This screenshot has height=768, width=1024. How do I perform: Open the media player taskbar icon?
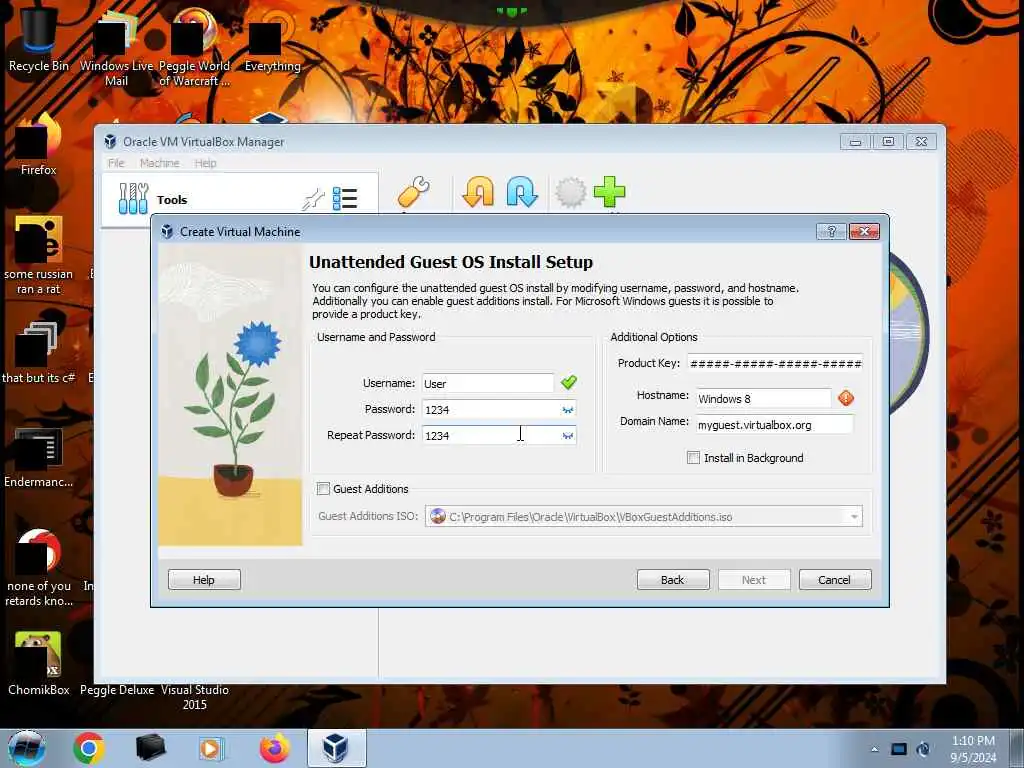tap(211, 748)
